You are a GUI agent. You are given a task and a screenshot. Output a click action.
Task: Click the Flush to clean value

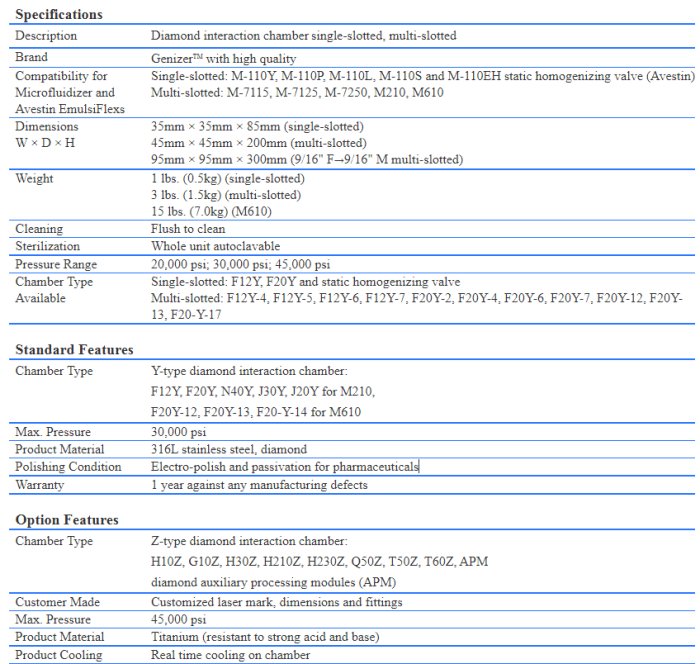(x=190, y=228)
